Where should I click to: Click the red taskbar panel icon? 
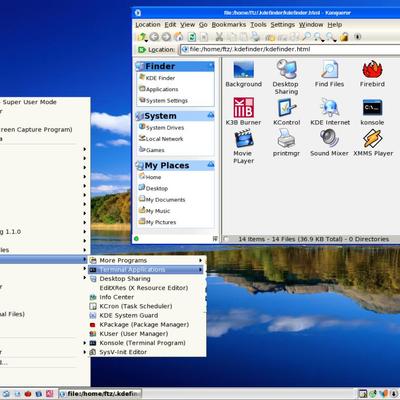28,394
